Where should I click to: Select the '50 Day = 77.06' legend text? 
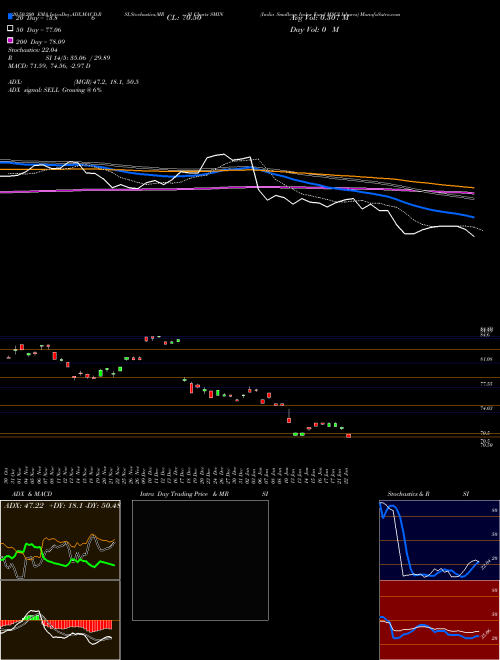[38, 30]
